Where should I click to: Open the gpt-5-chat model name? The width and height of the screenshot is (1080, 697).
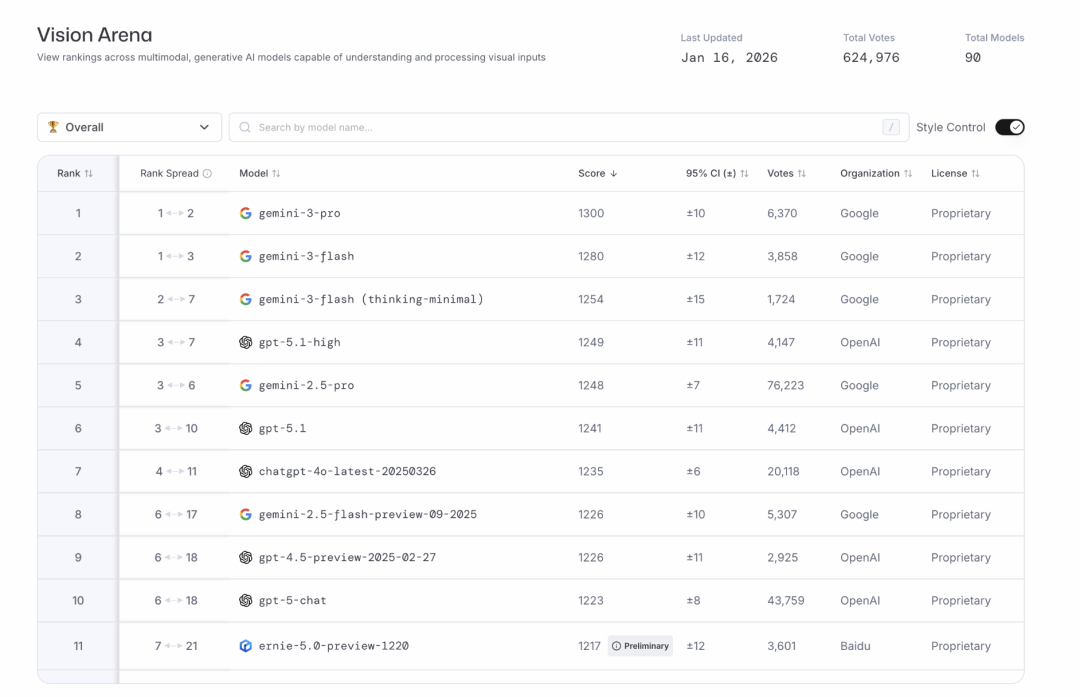[x=293, y=601]
